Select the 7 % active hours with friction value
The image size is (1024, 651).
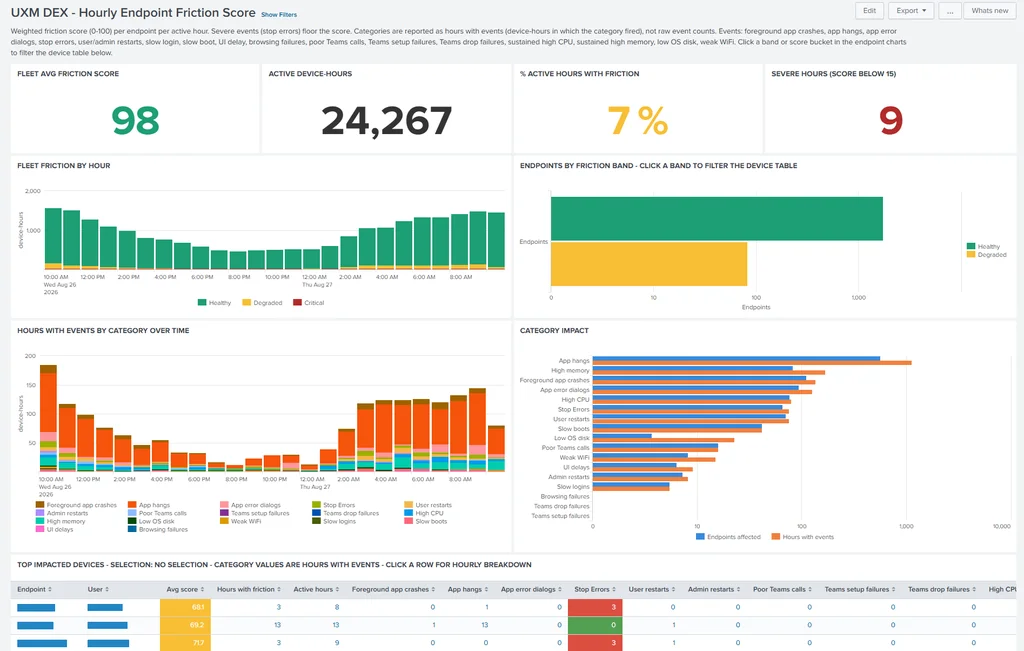(637, 121)
